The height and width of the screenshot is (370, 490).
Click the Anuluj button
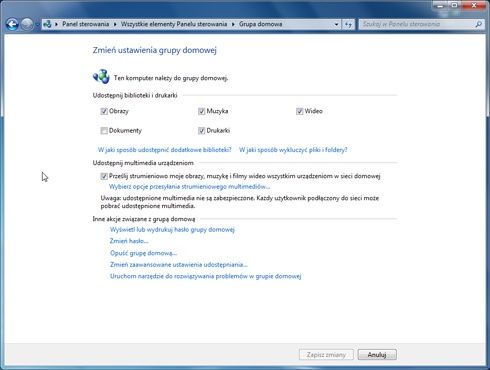(x=377, y=355)
